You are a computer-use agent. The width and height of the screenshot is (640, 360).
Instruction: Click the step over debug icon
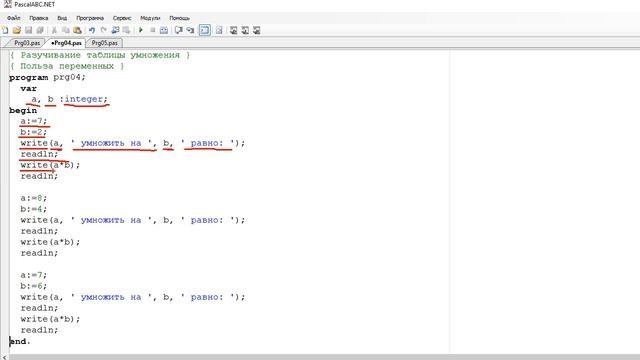(178, 30)
